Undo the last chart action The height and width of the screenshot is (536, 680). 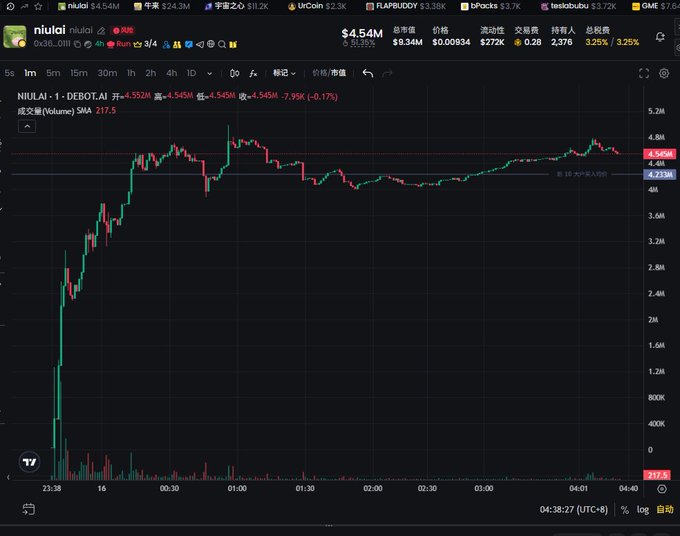tap(368, 73)
